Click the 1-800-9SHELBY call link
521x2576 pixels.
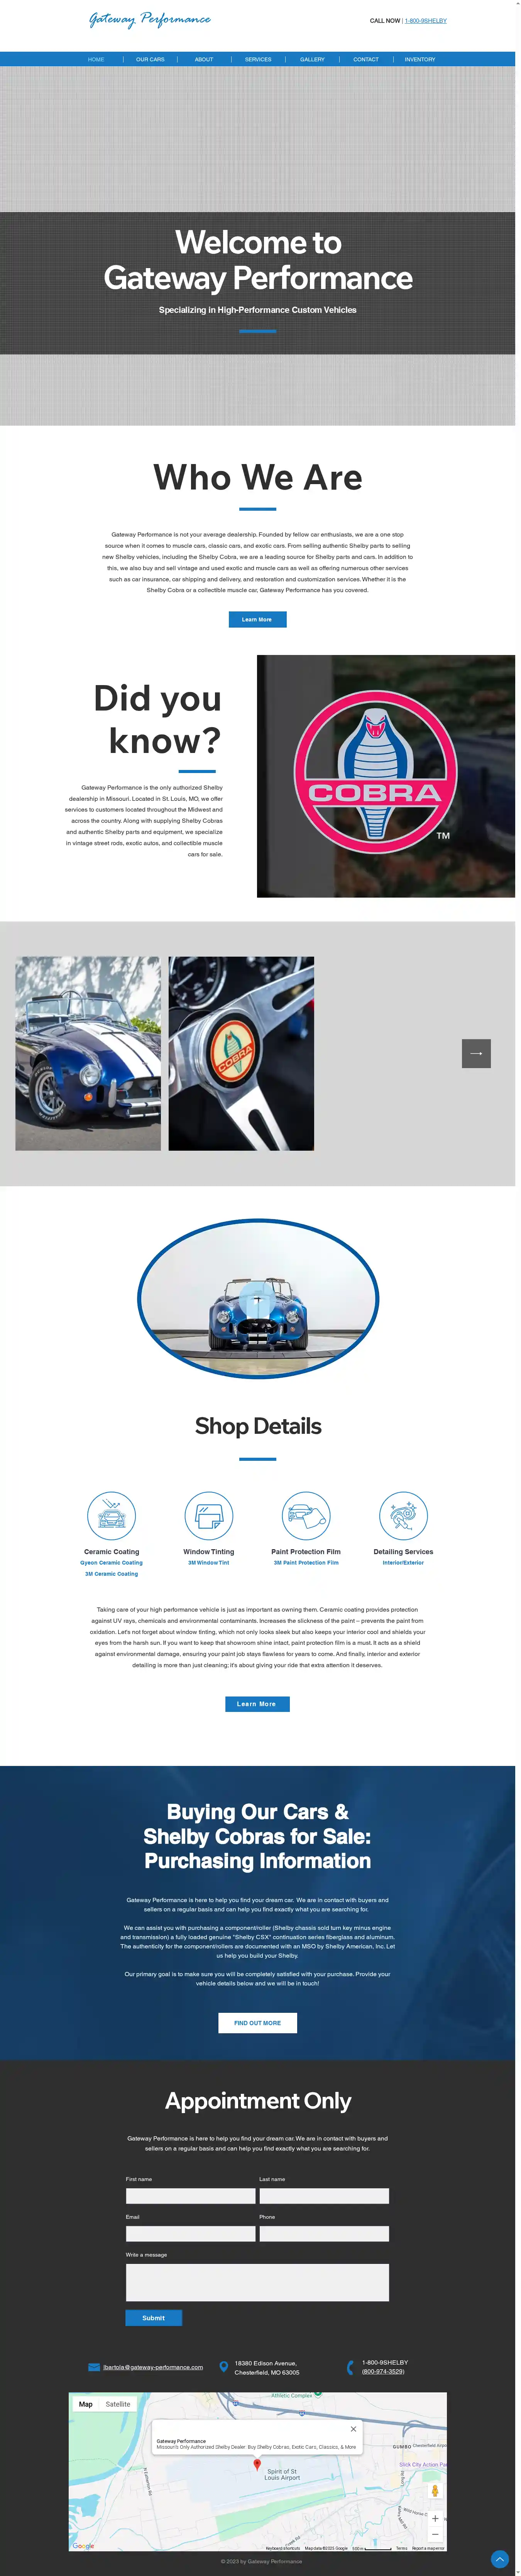[426, 20]
